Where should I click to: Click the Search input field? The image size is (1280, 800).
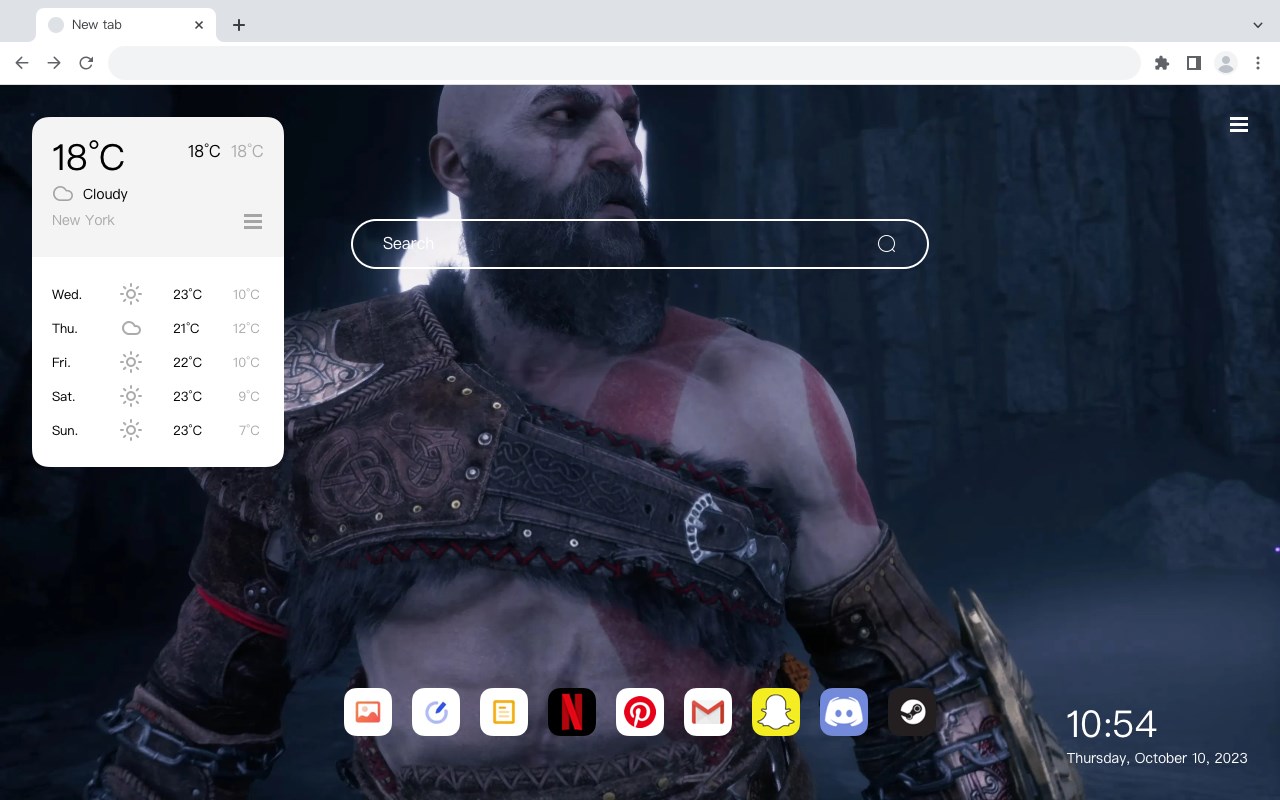(x=640, y=244)
